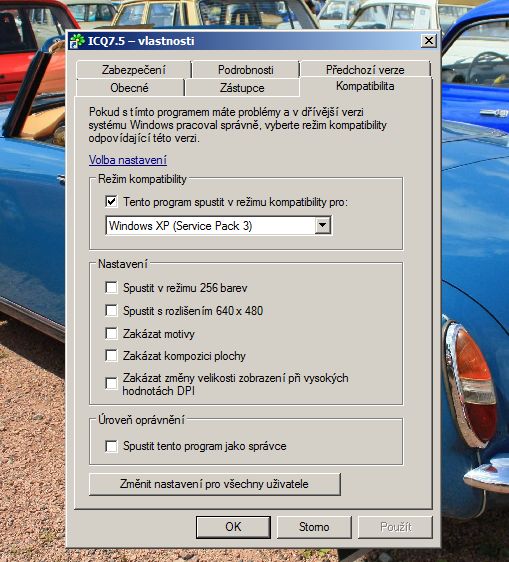Click the Režim kompatibility group label
The height and width of the screenshot is (562, 509).
142,179
